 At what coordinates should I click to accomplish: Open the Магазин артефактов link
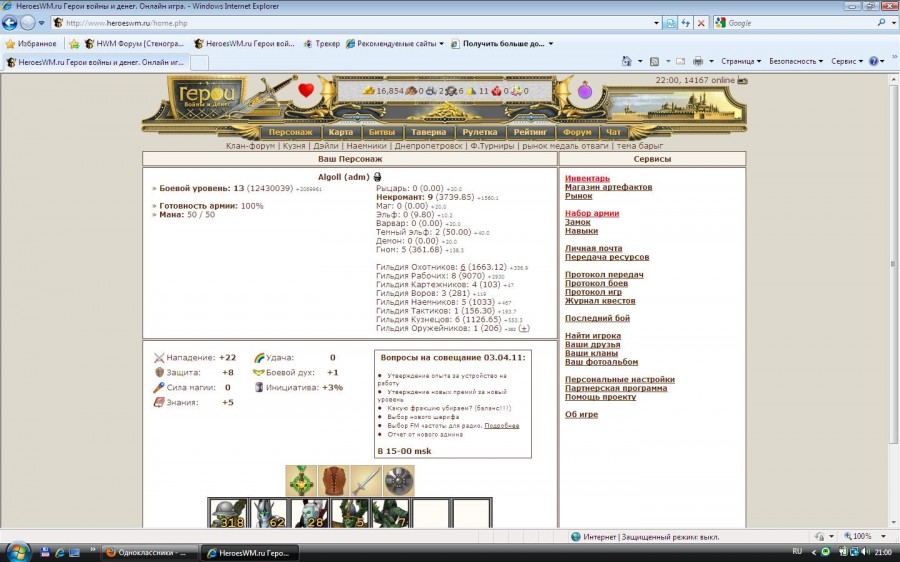(x=608, y=187)
